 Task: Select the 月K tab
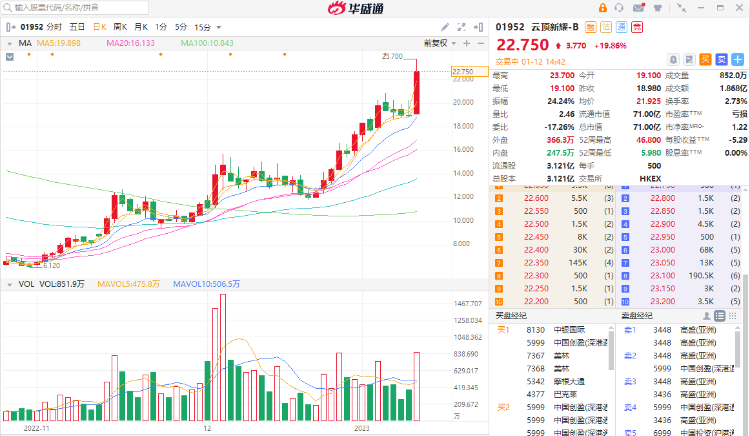(141, 27)
